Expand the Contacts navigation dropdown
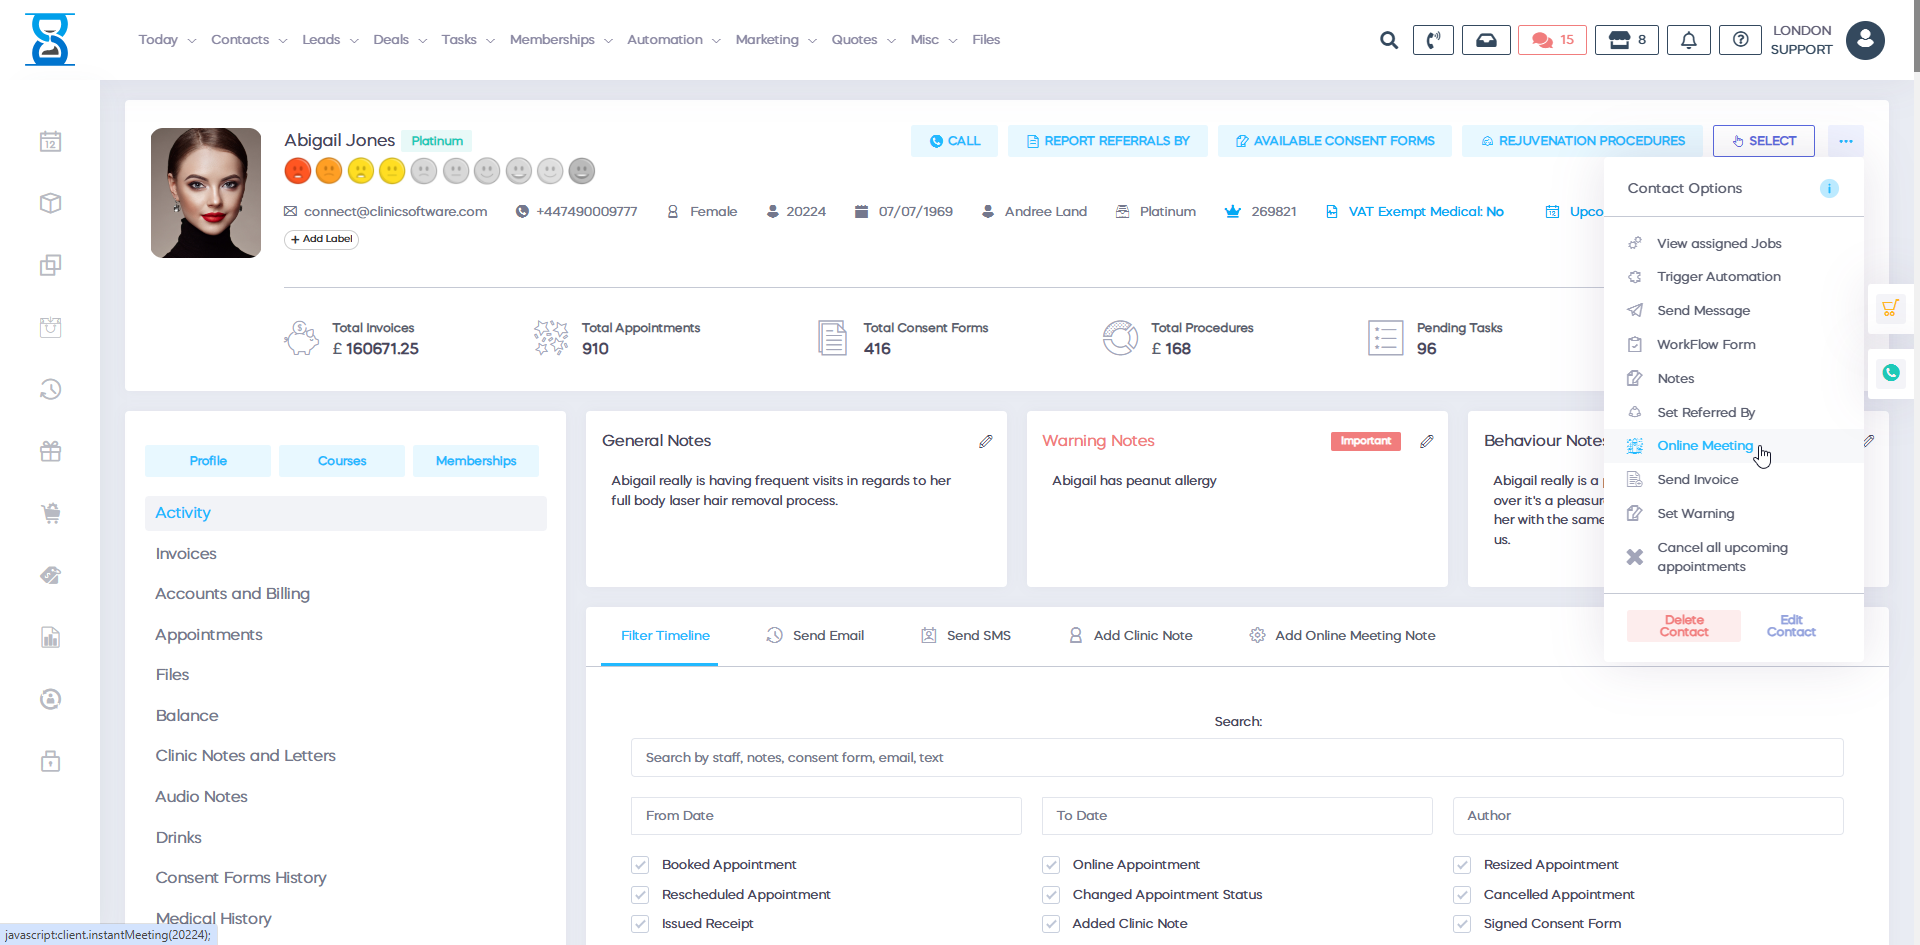The width and height of the screenshot is (1920, 945). point(240,40)
